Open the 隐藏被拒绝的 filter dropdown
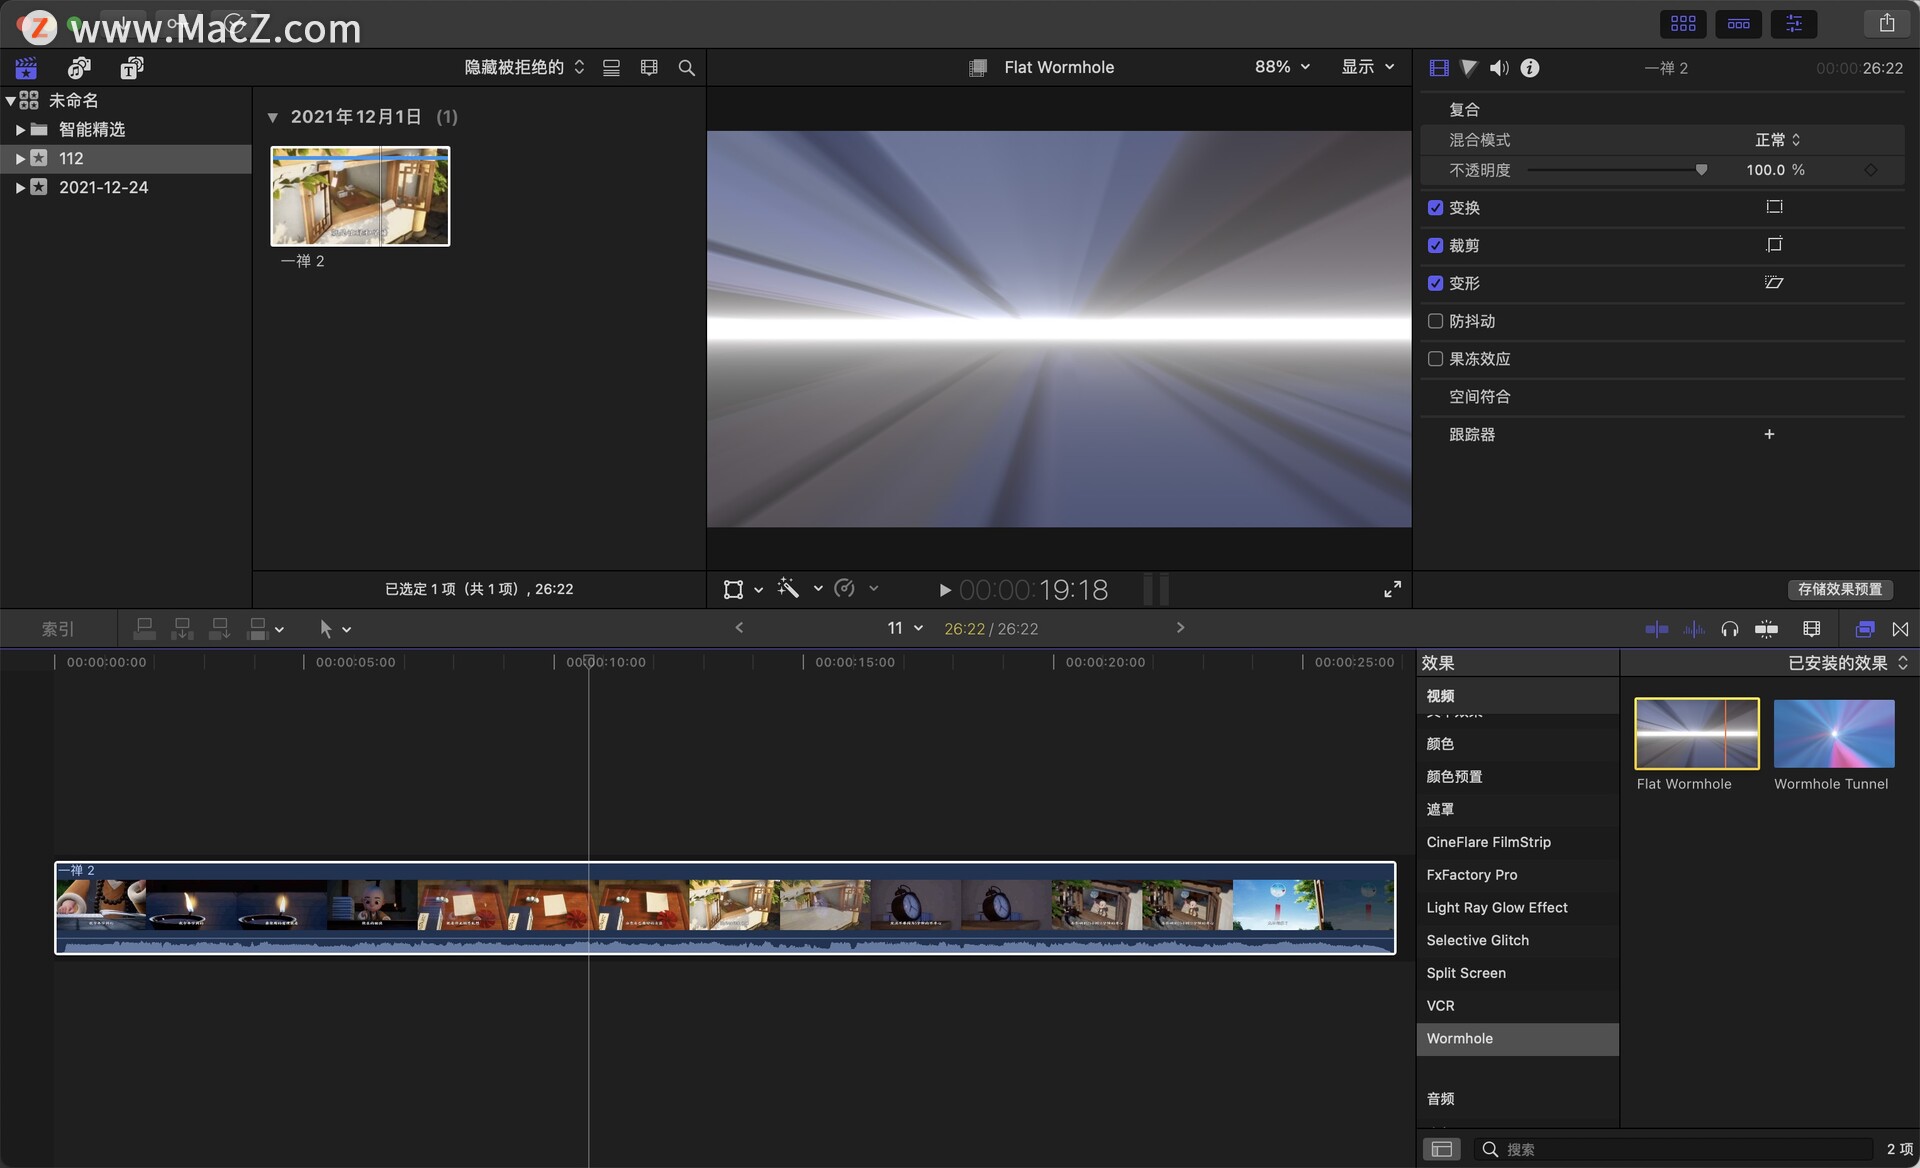This screenshot has width=1920, height=1168. [x=524, y=67]
